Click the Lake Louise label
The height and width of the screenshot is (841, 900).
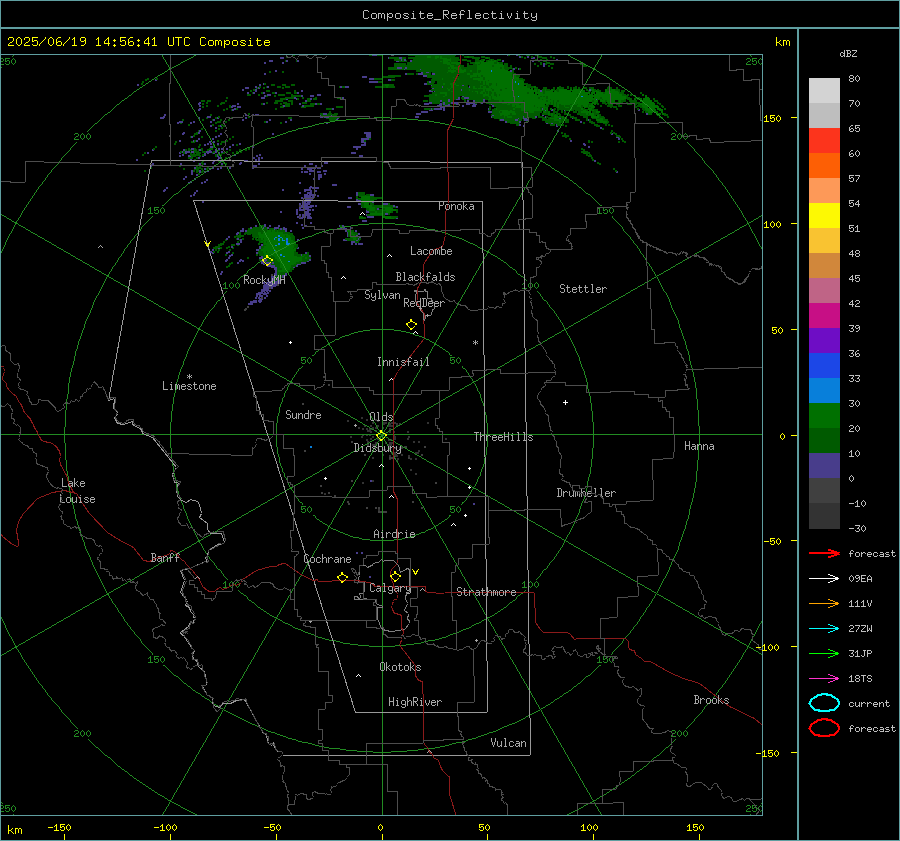77,491
